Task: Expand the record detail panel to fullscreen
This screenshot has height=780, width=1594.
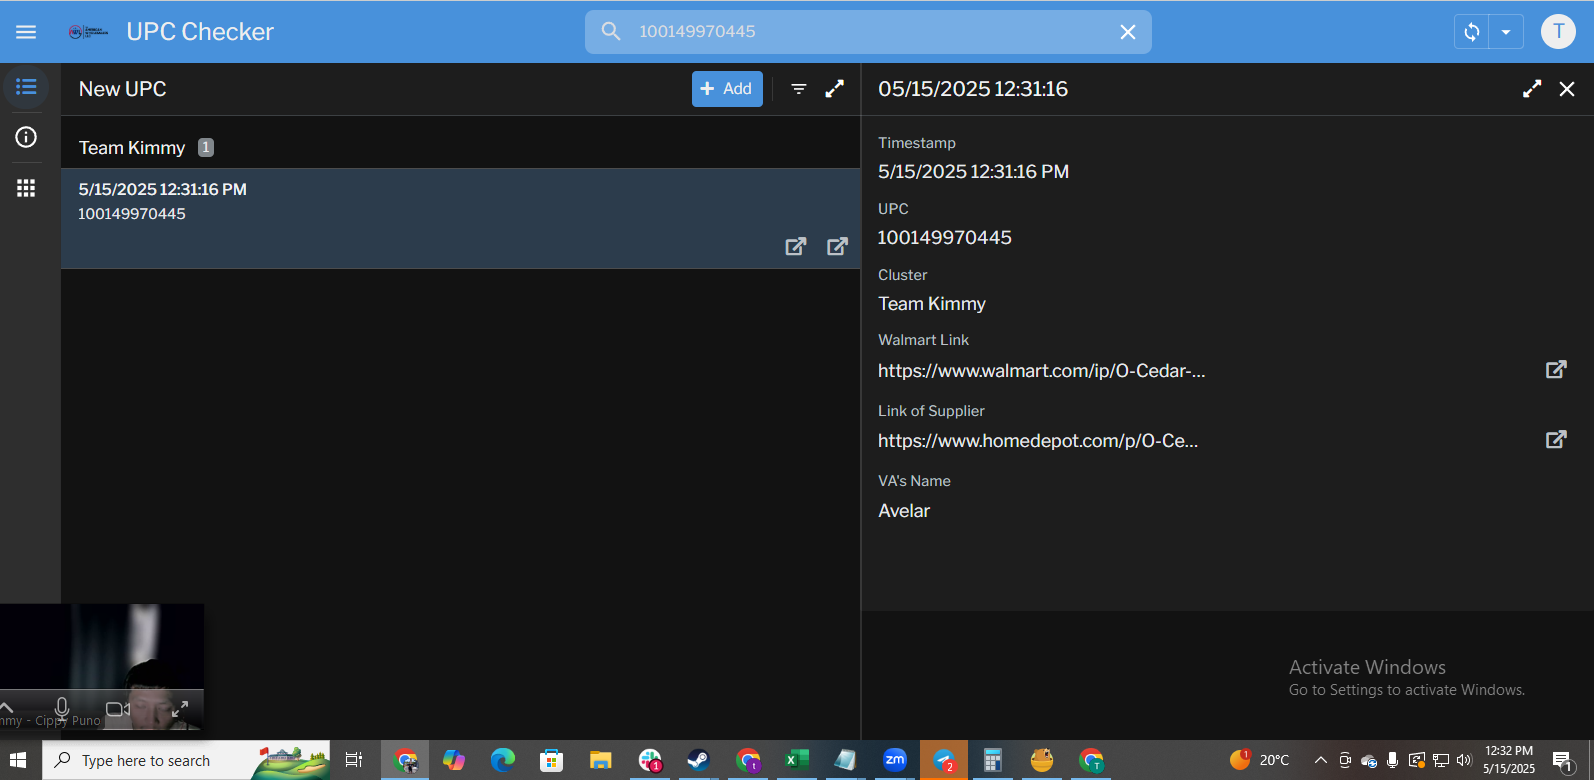Action: point(1531,89)
